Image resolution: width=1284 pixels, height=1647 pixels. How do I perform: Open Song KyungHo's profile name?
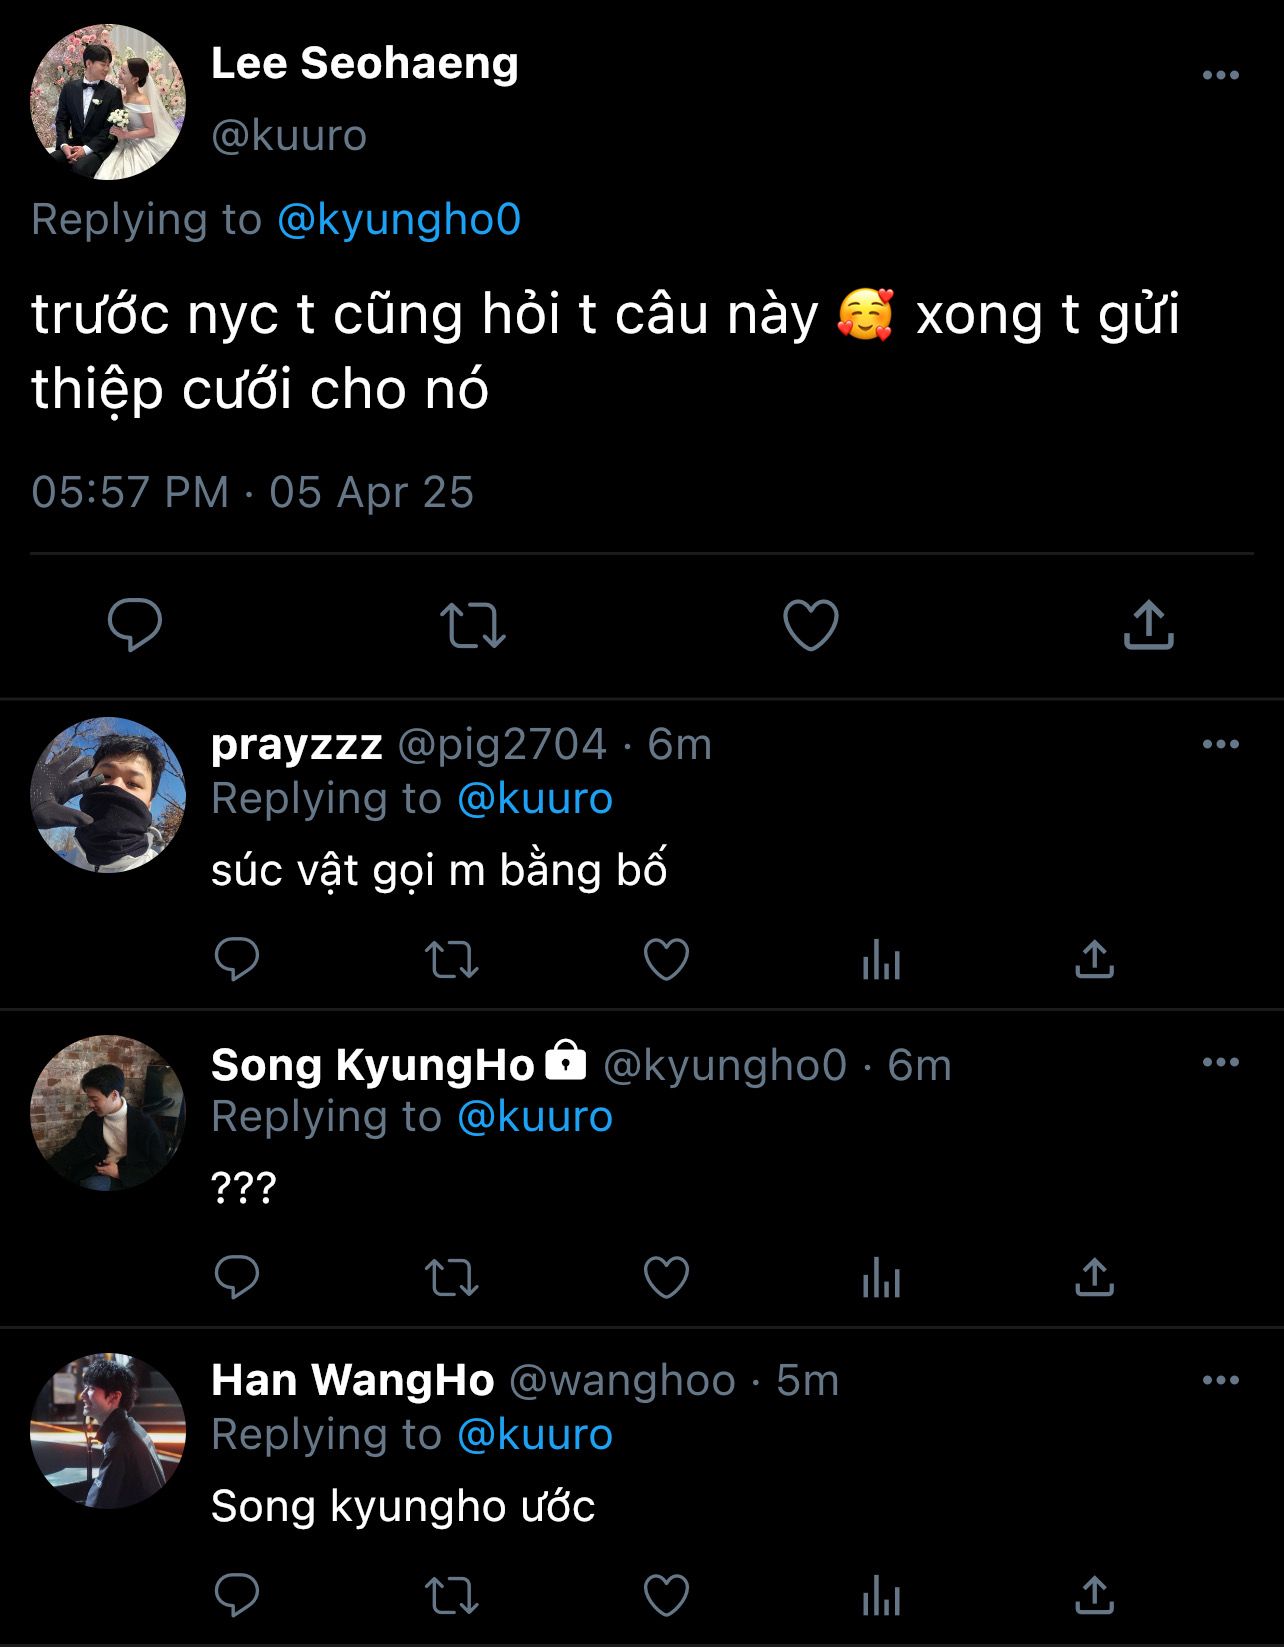(x=373, y=1065)
